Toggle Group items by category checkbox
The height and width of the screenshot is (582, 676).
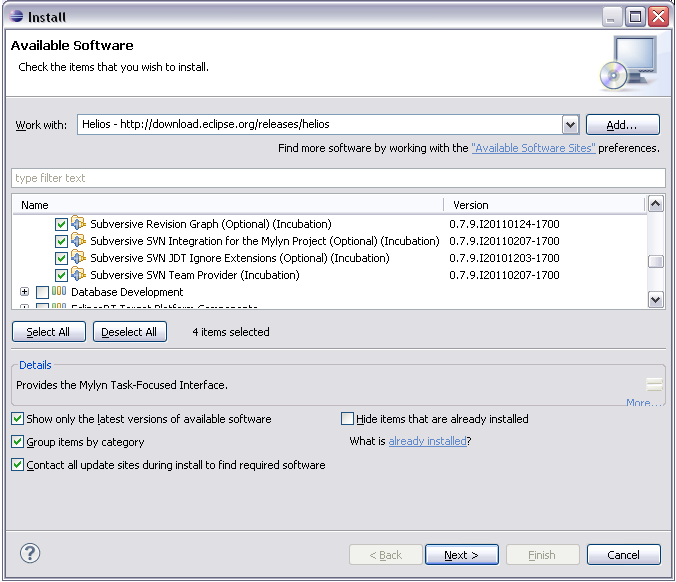[17, 441]
